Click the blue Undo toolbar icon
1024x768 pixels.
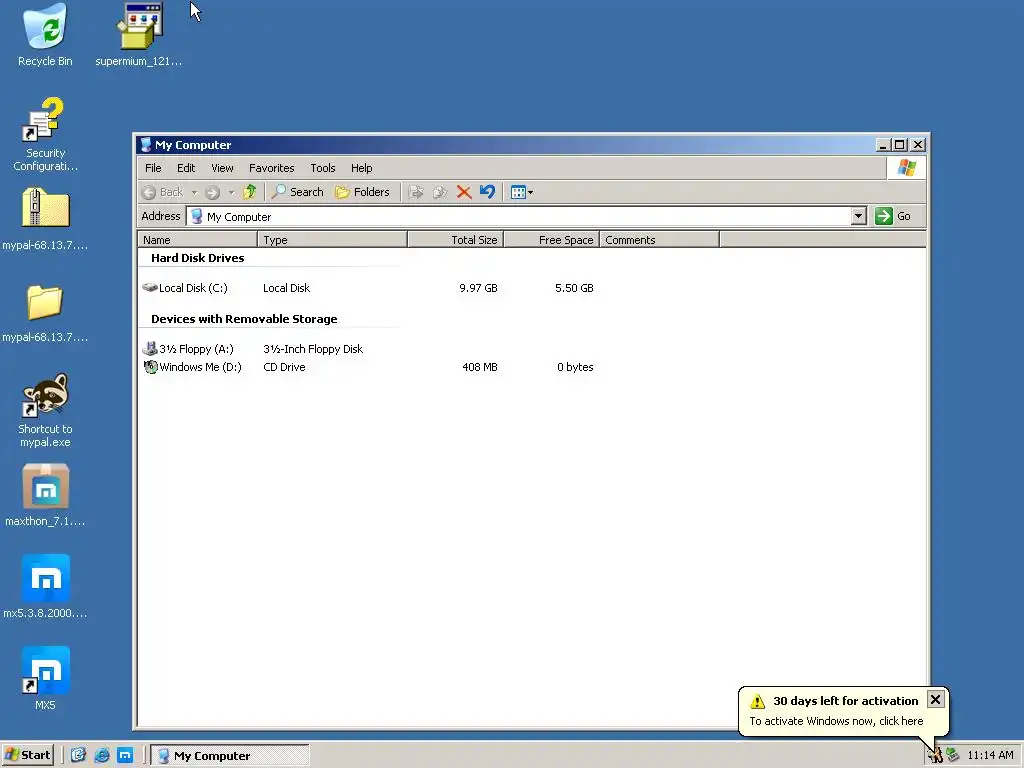(487, 192)
